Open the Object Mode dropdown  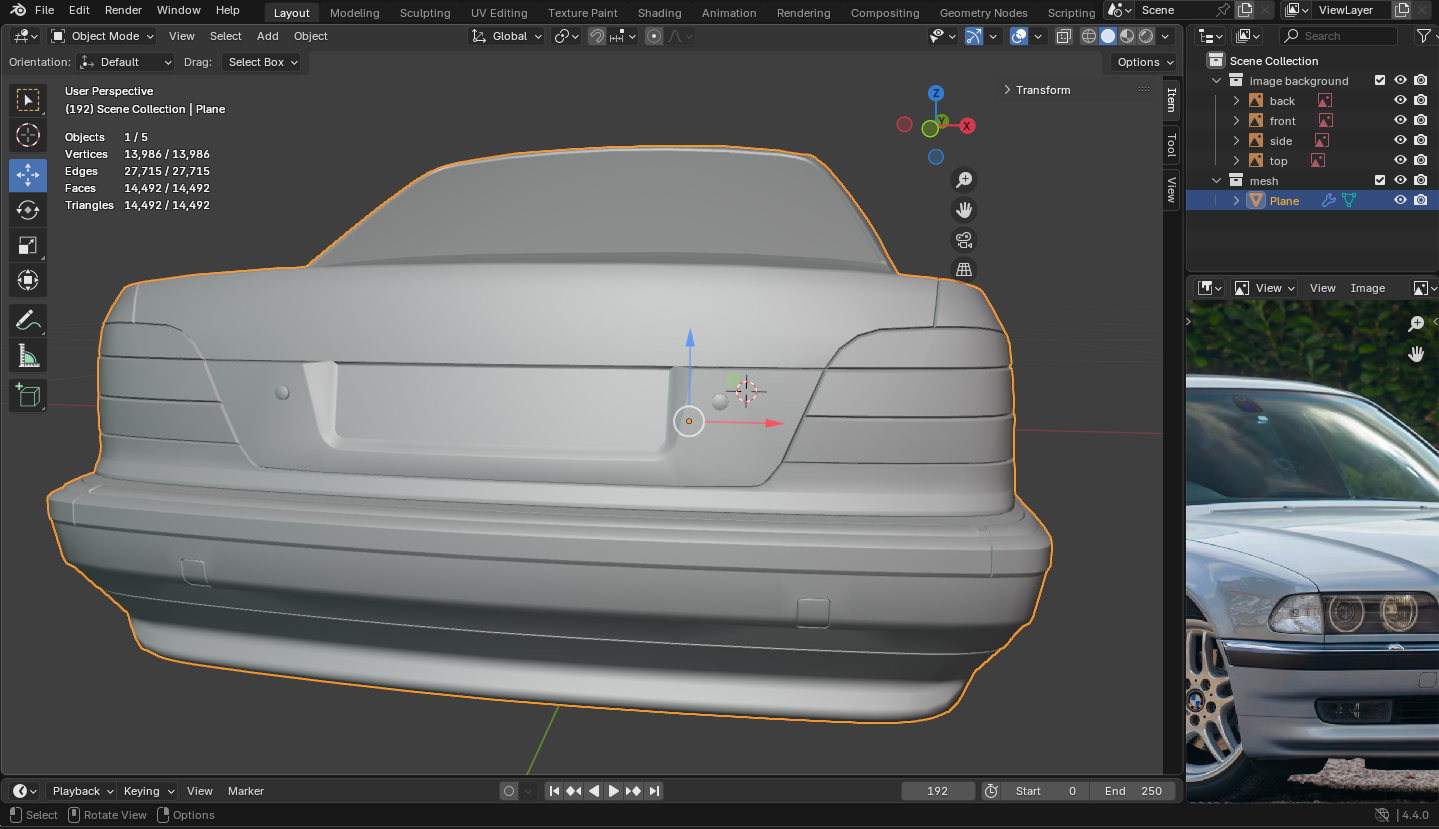point(103,36)
